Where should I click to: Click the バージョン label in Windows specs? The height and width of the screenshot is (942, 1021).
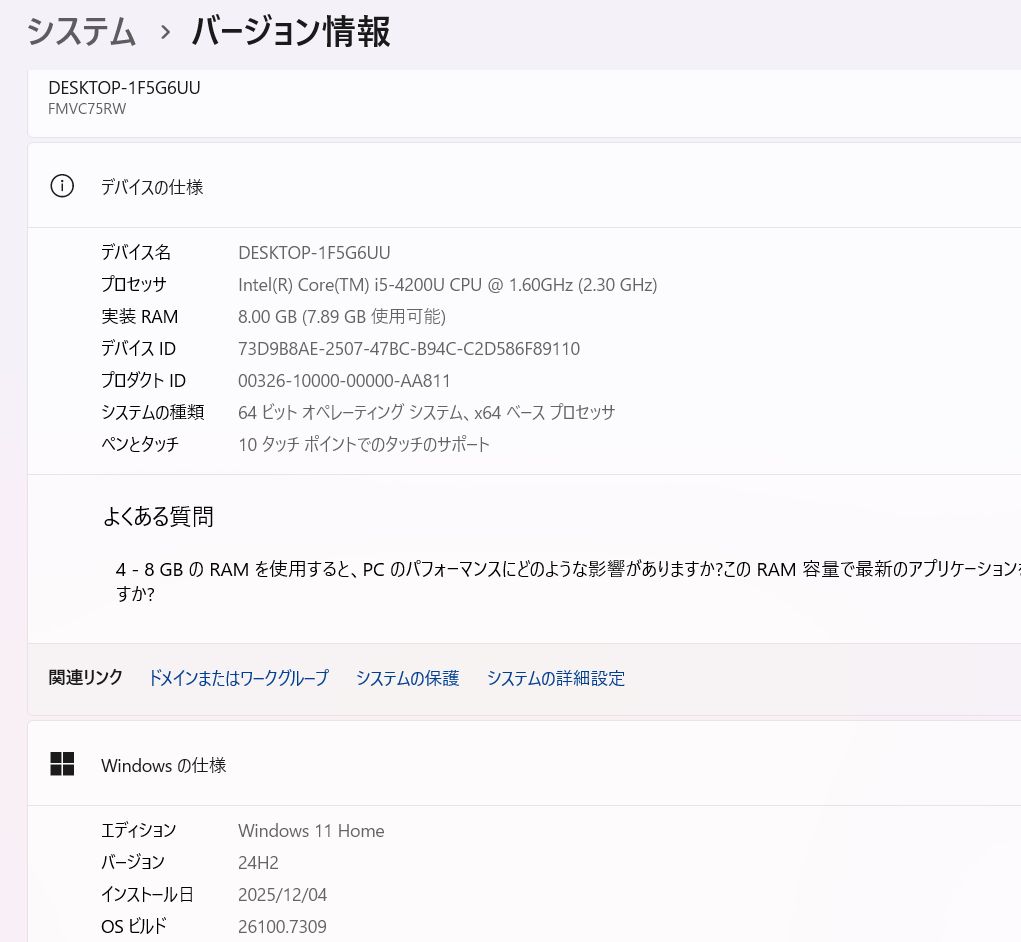pyautogui.click(x=132, y=862)
